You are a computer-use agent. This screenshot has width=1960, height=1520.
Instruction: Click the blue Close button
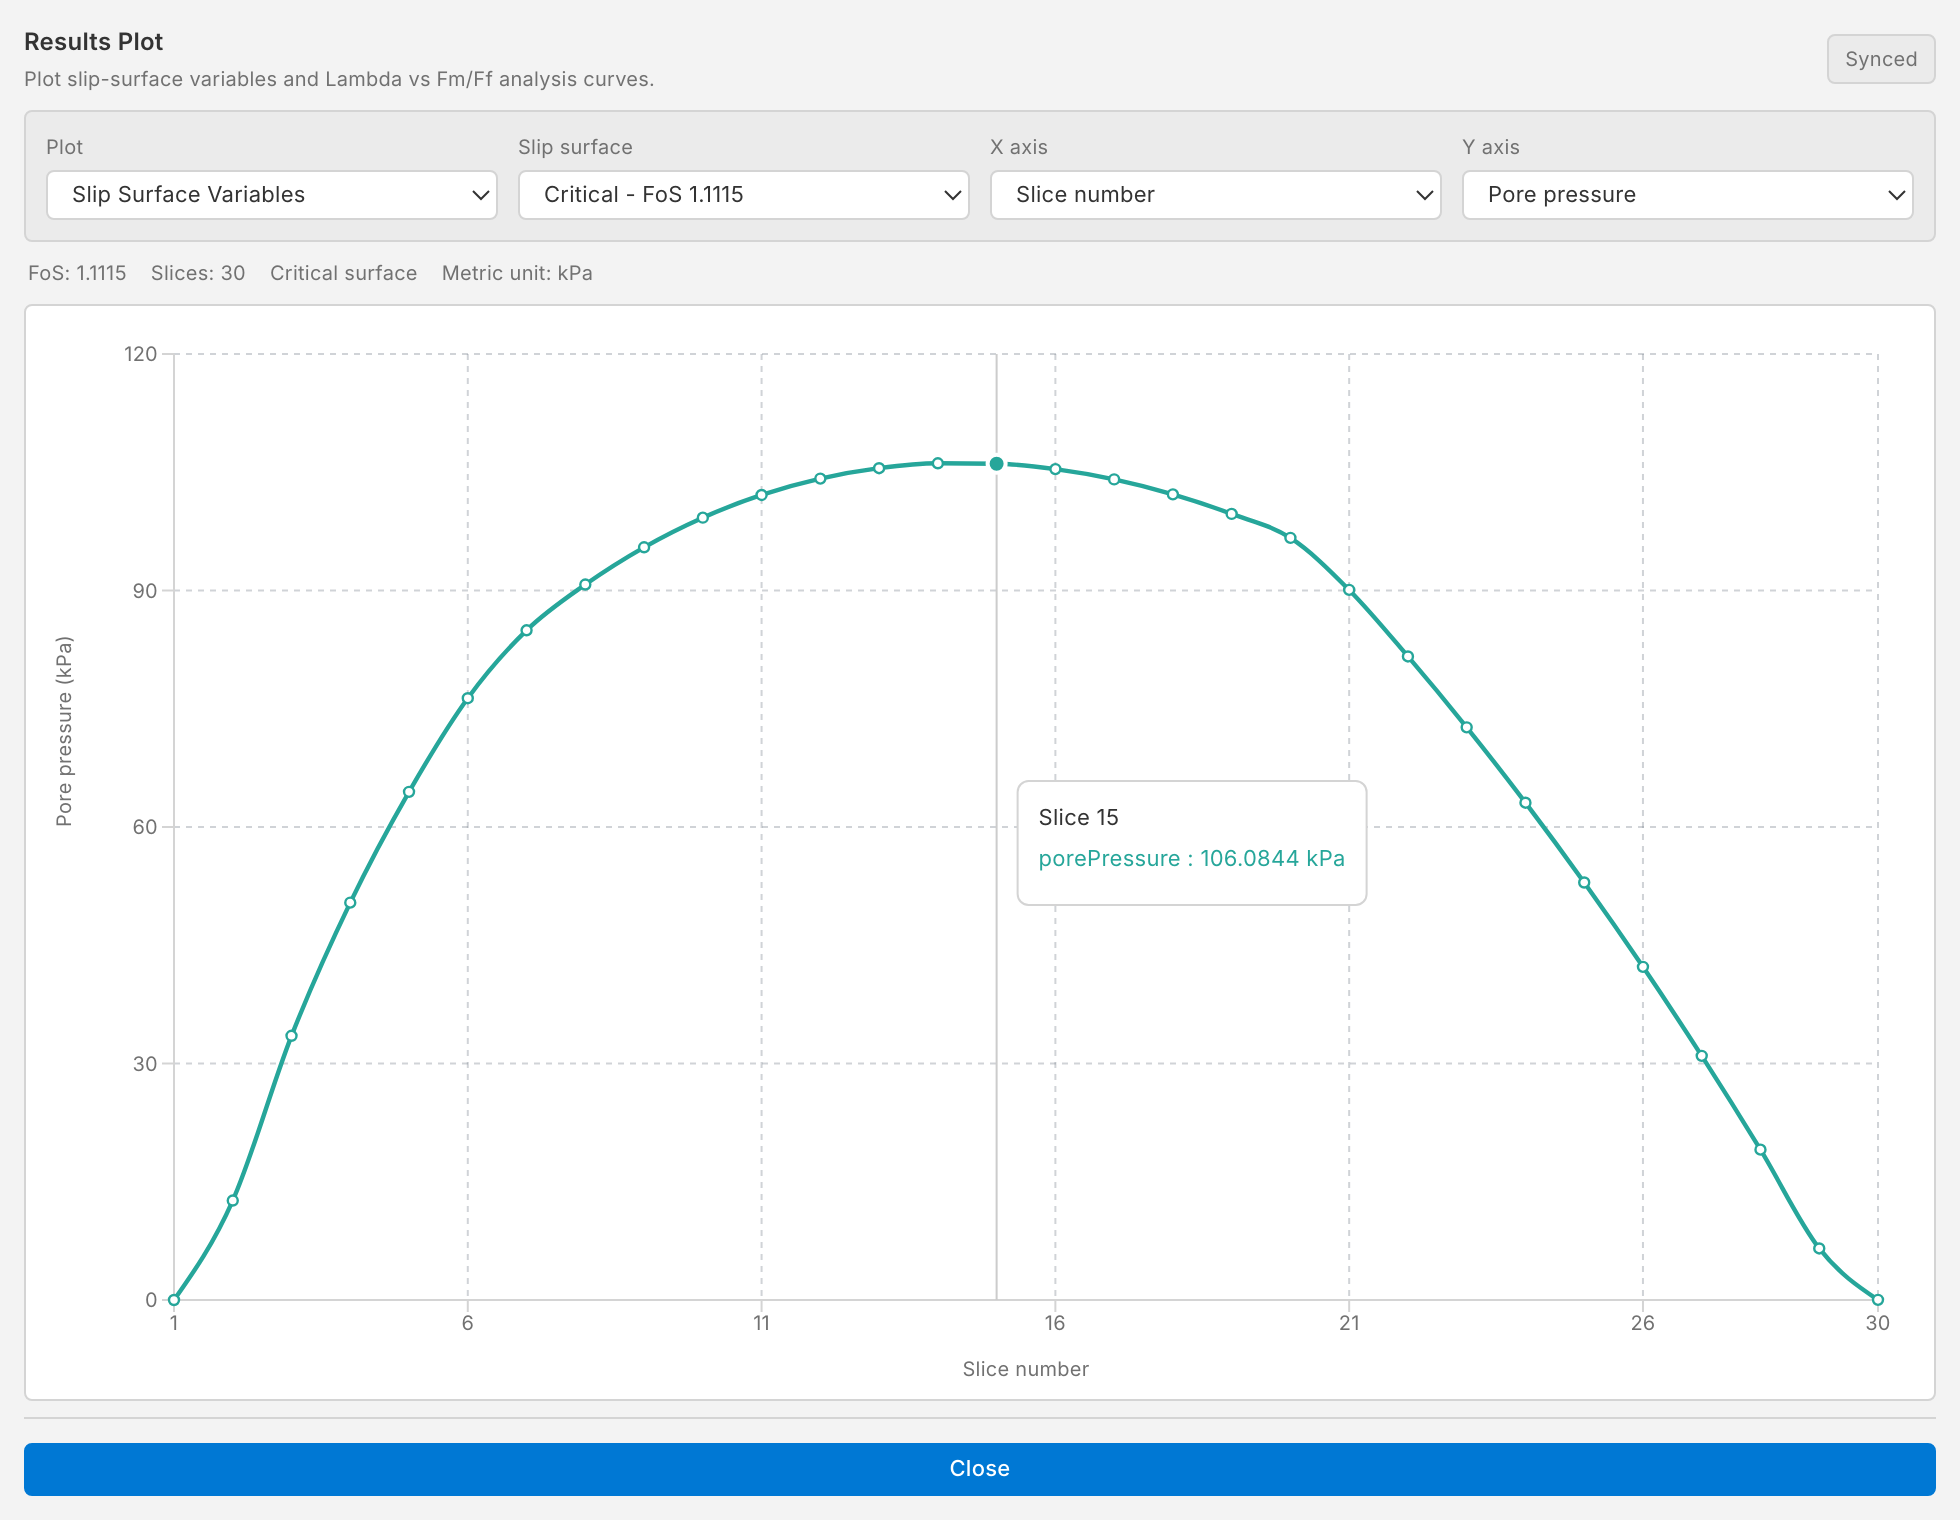pyautogui.click(x=980, y=1469)
